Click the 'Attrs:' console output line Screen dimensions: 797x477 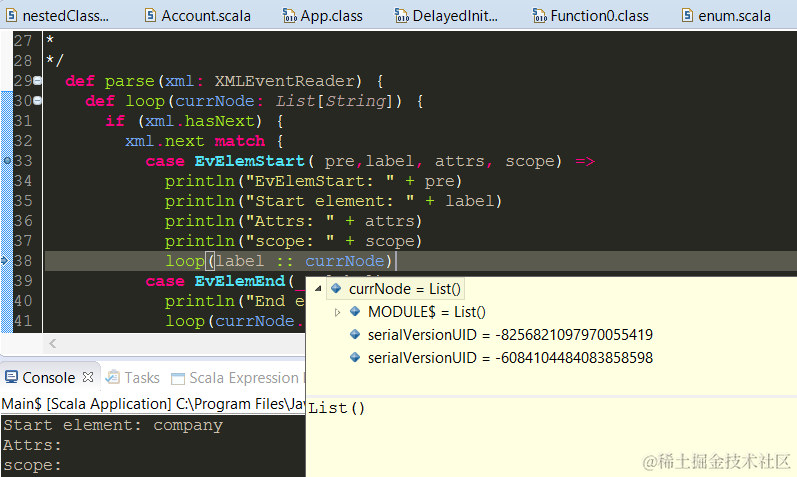coord(32,445)
